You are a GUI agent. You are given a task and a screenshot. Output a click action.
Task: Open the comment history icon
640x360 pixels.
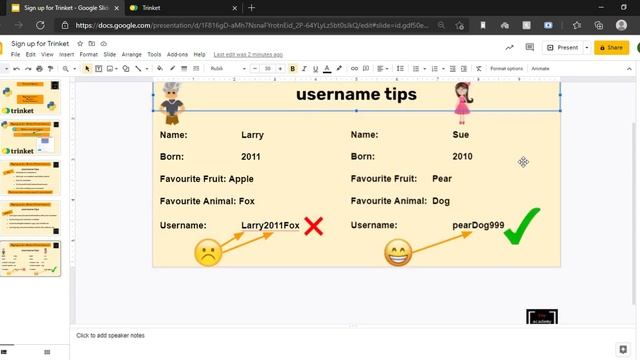530,47
